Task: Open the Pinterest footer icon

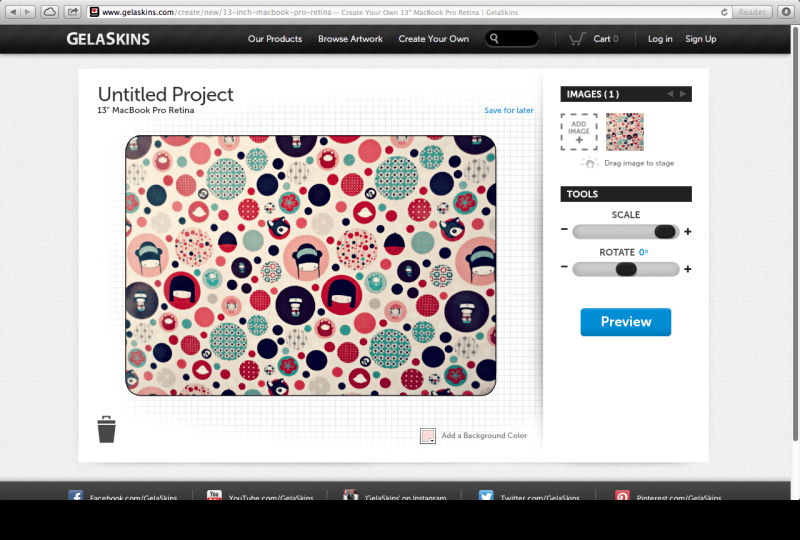Action: (622, 495)
